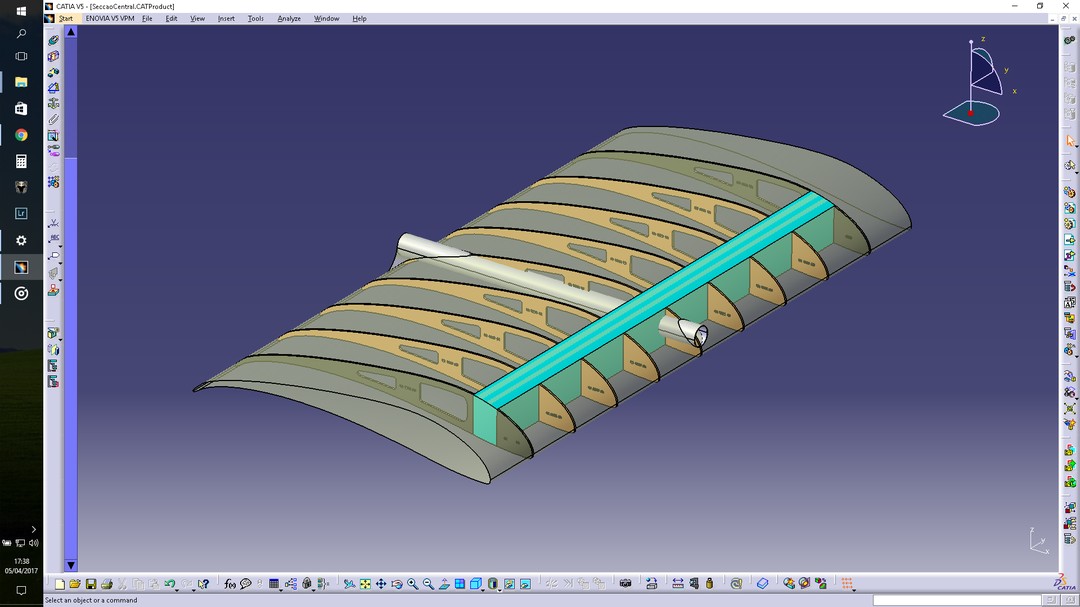Click the Save diskette icon

(91, 584)
